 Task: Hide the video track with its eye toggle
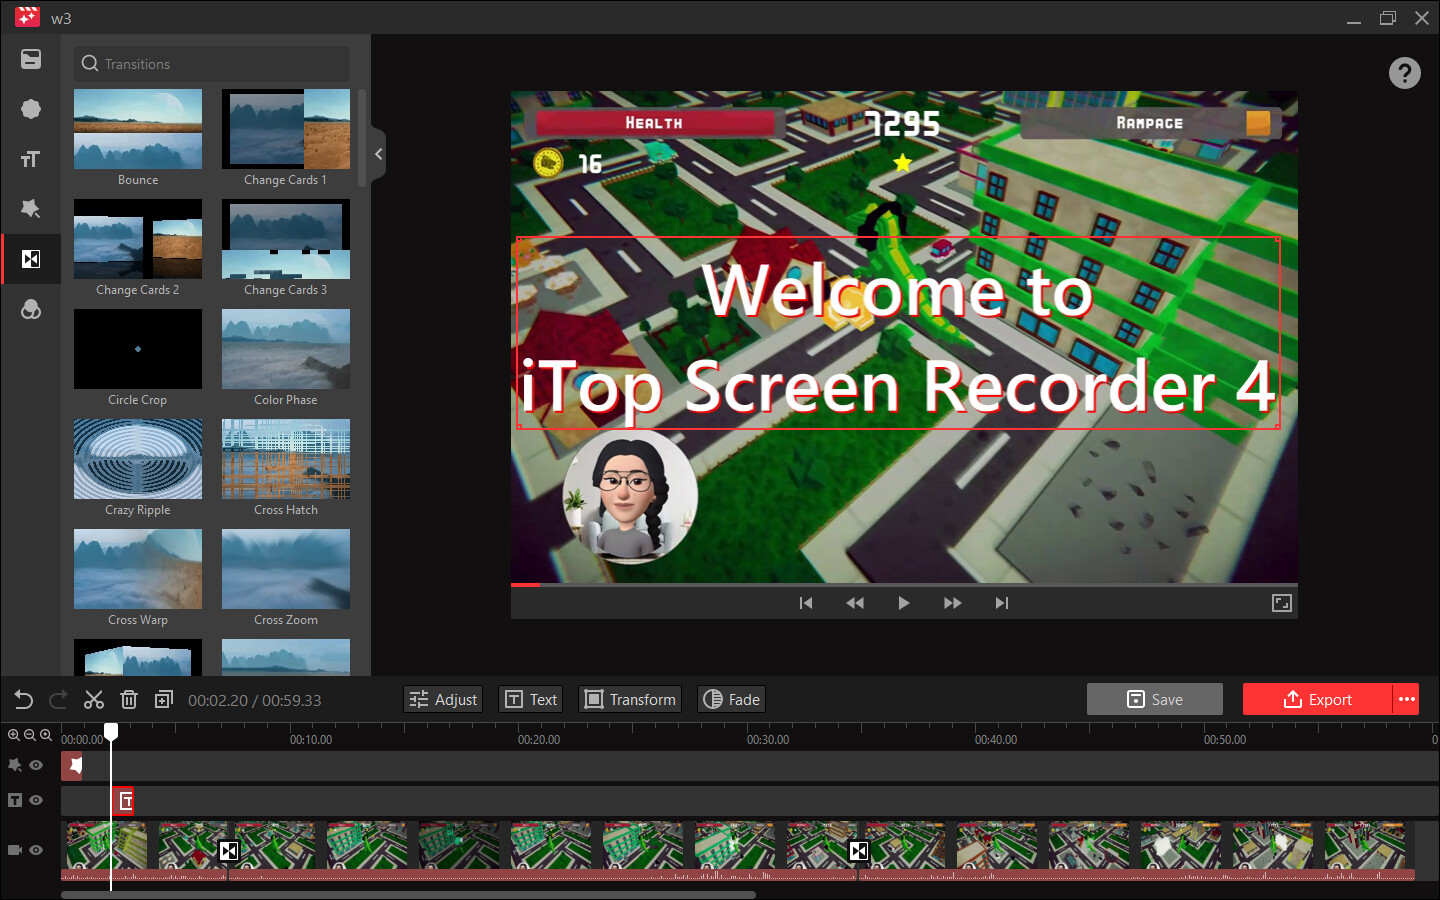pyautogui.click(x=36, y=849)
